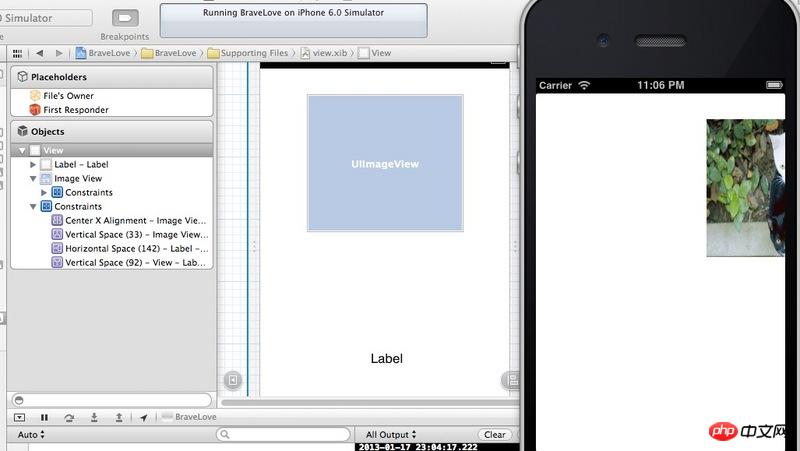Open the All Output dropdown
The image size is (800, 451).
391,435
